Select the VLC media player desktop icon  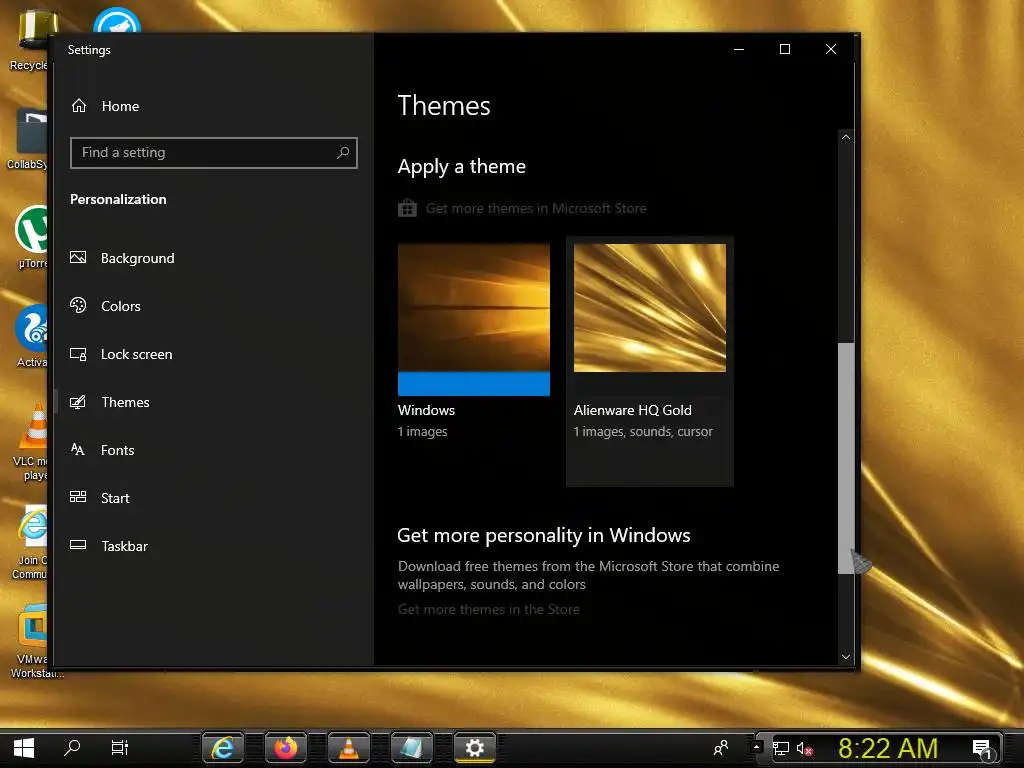pos(31,442)
